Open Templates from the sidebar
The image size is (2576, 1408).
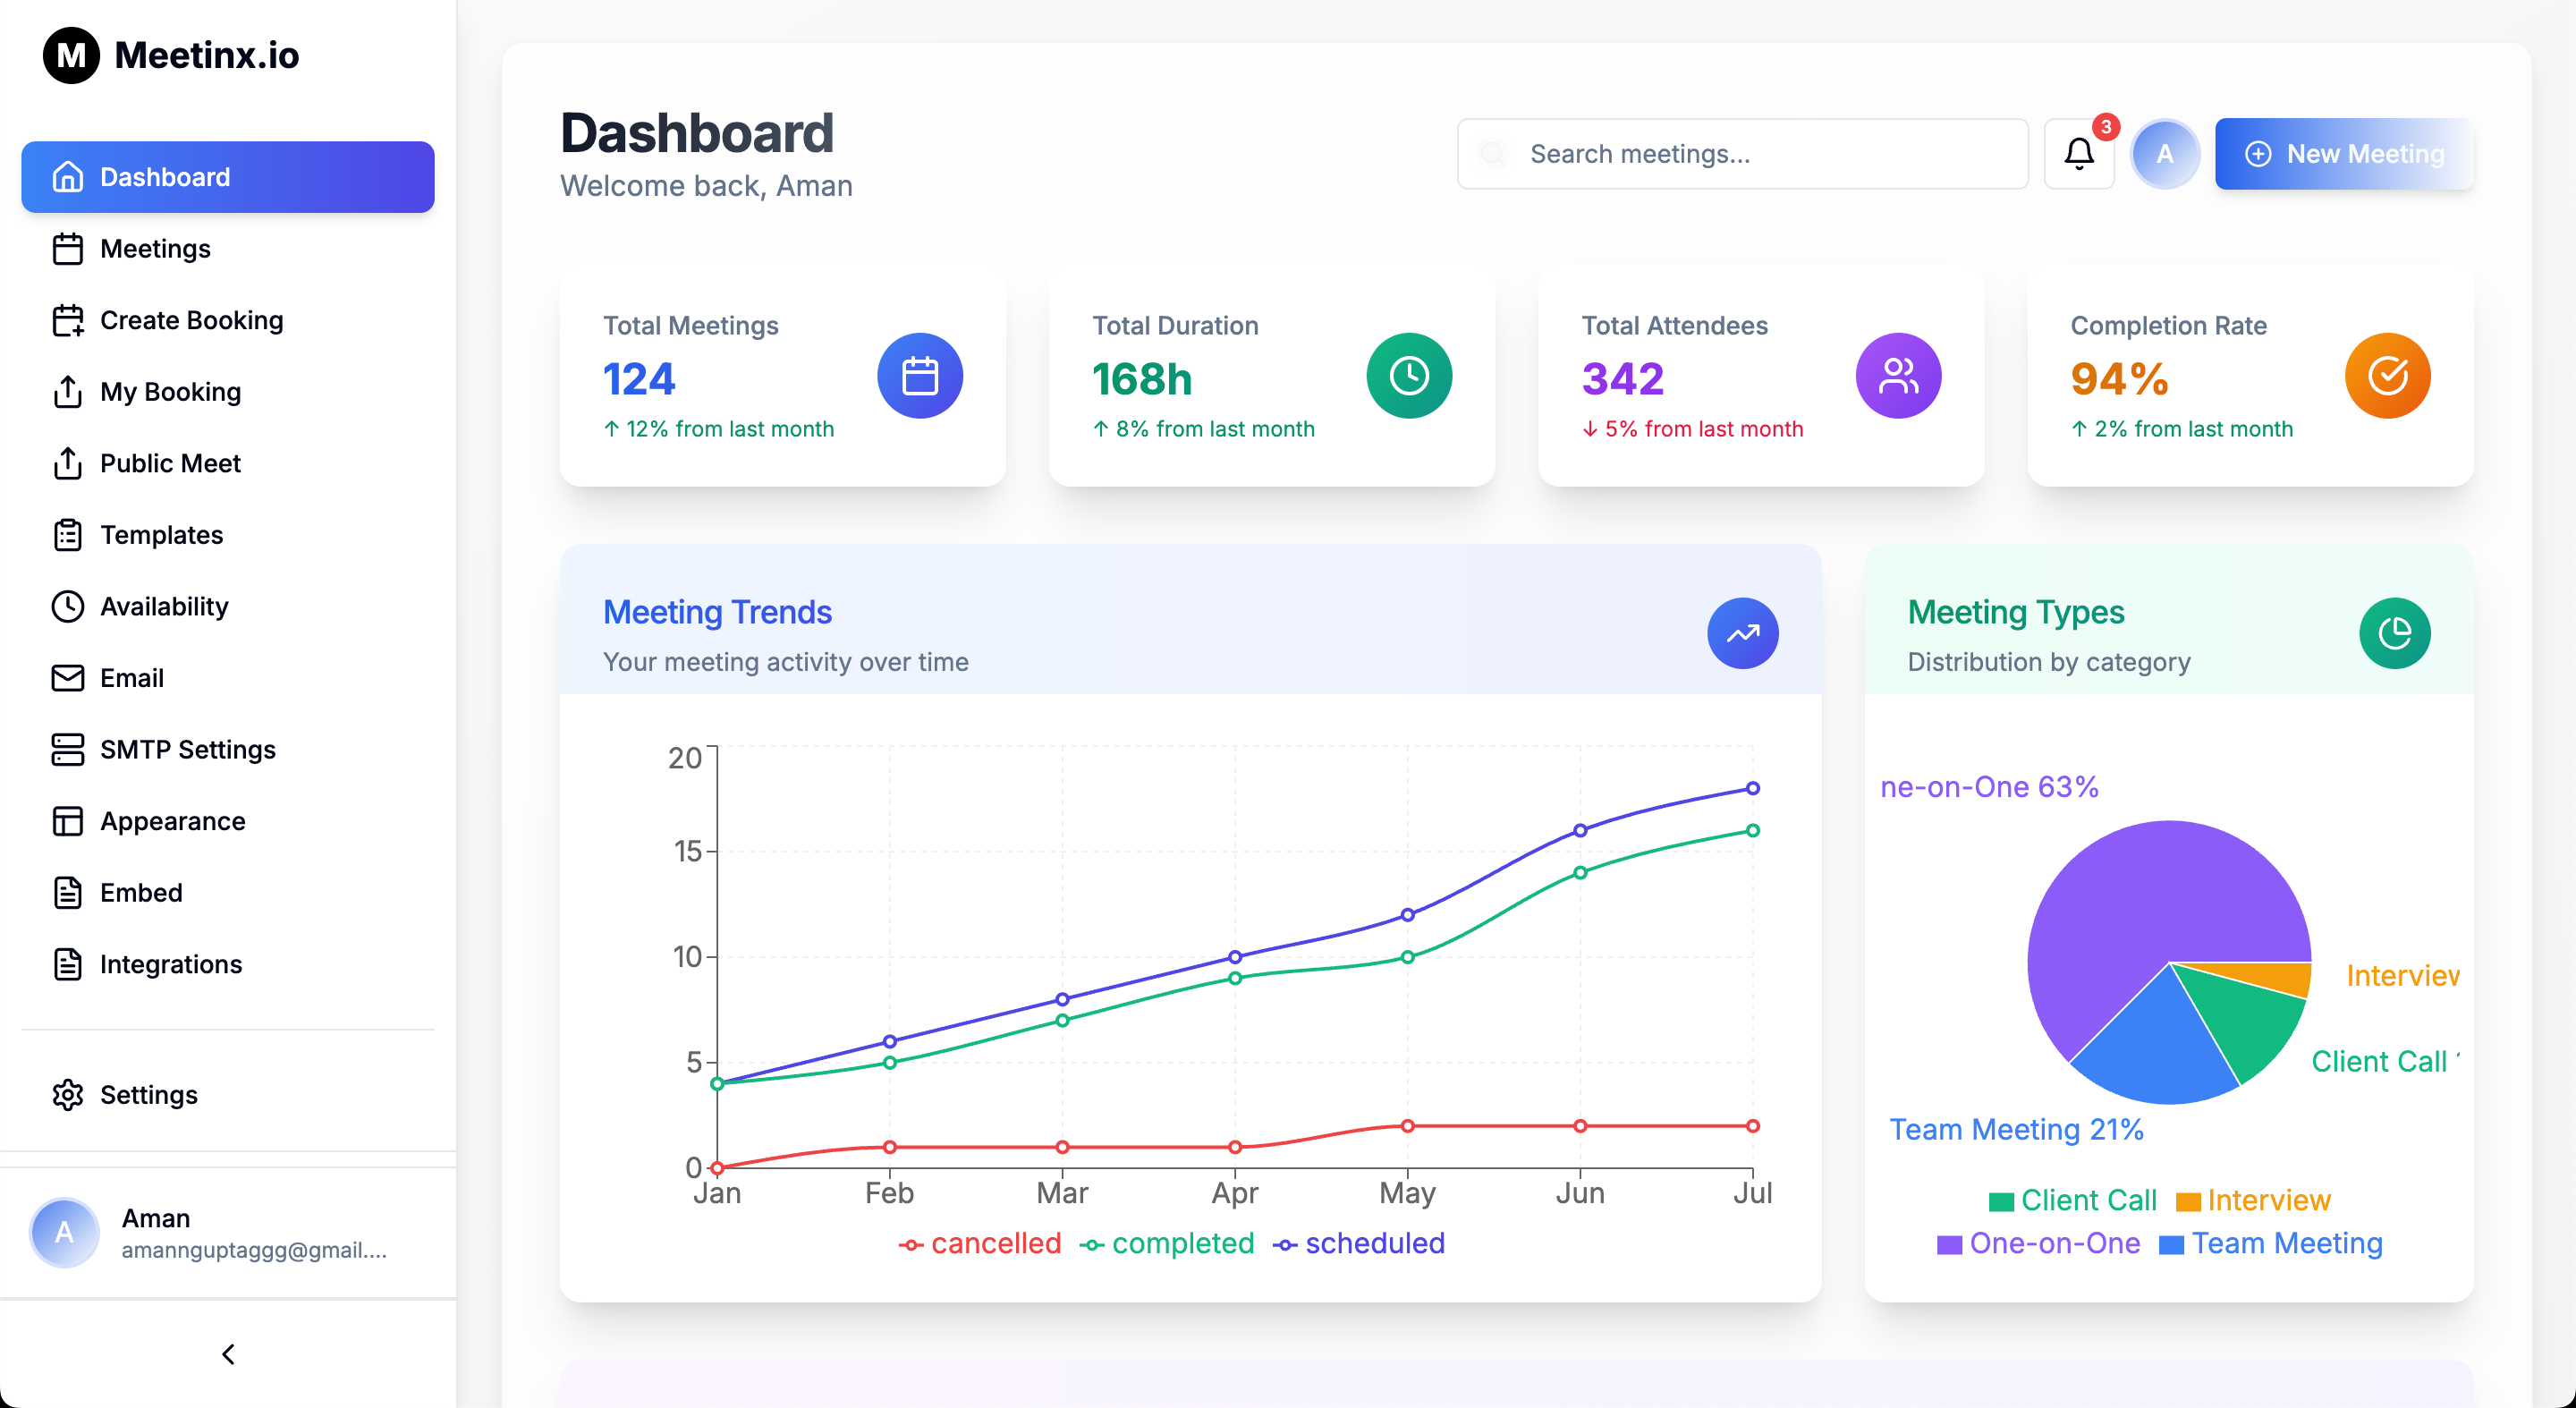point(161,534)
